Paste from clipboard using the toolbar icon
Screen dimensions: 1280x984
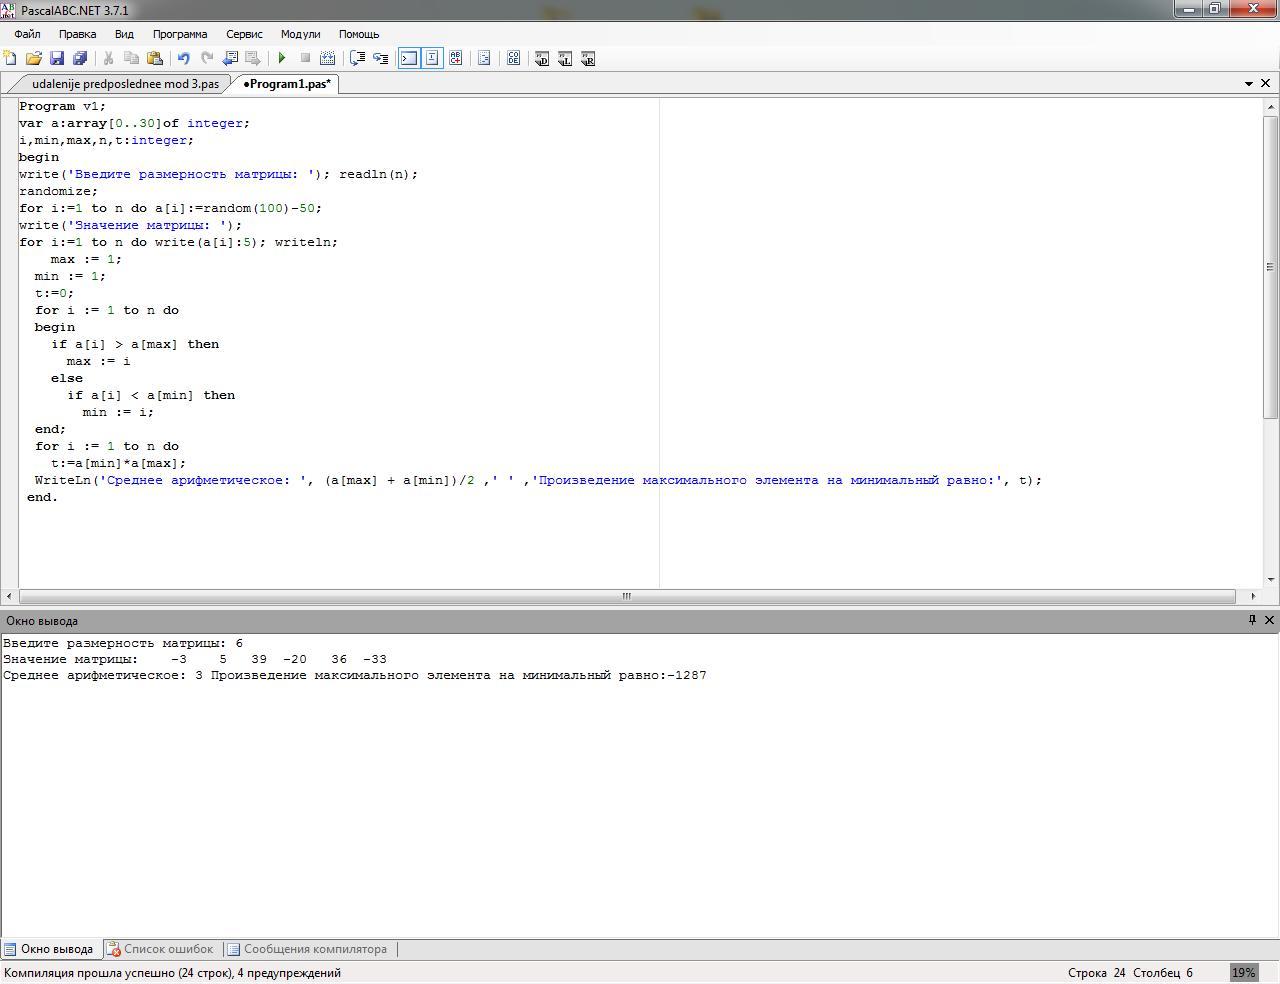[155, 58]
